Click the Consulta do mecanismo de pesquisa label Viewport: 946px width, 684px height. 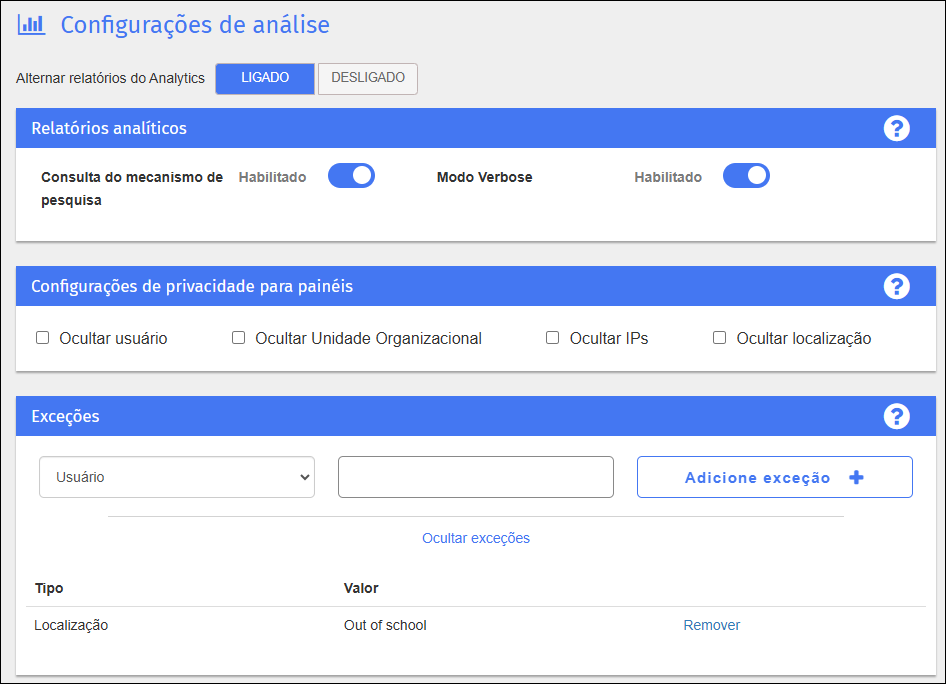132,188
